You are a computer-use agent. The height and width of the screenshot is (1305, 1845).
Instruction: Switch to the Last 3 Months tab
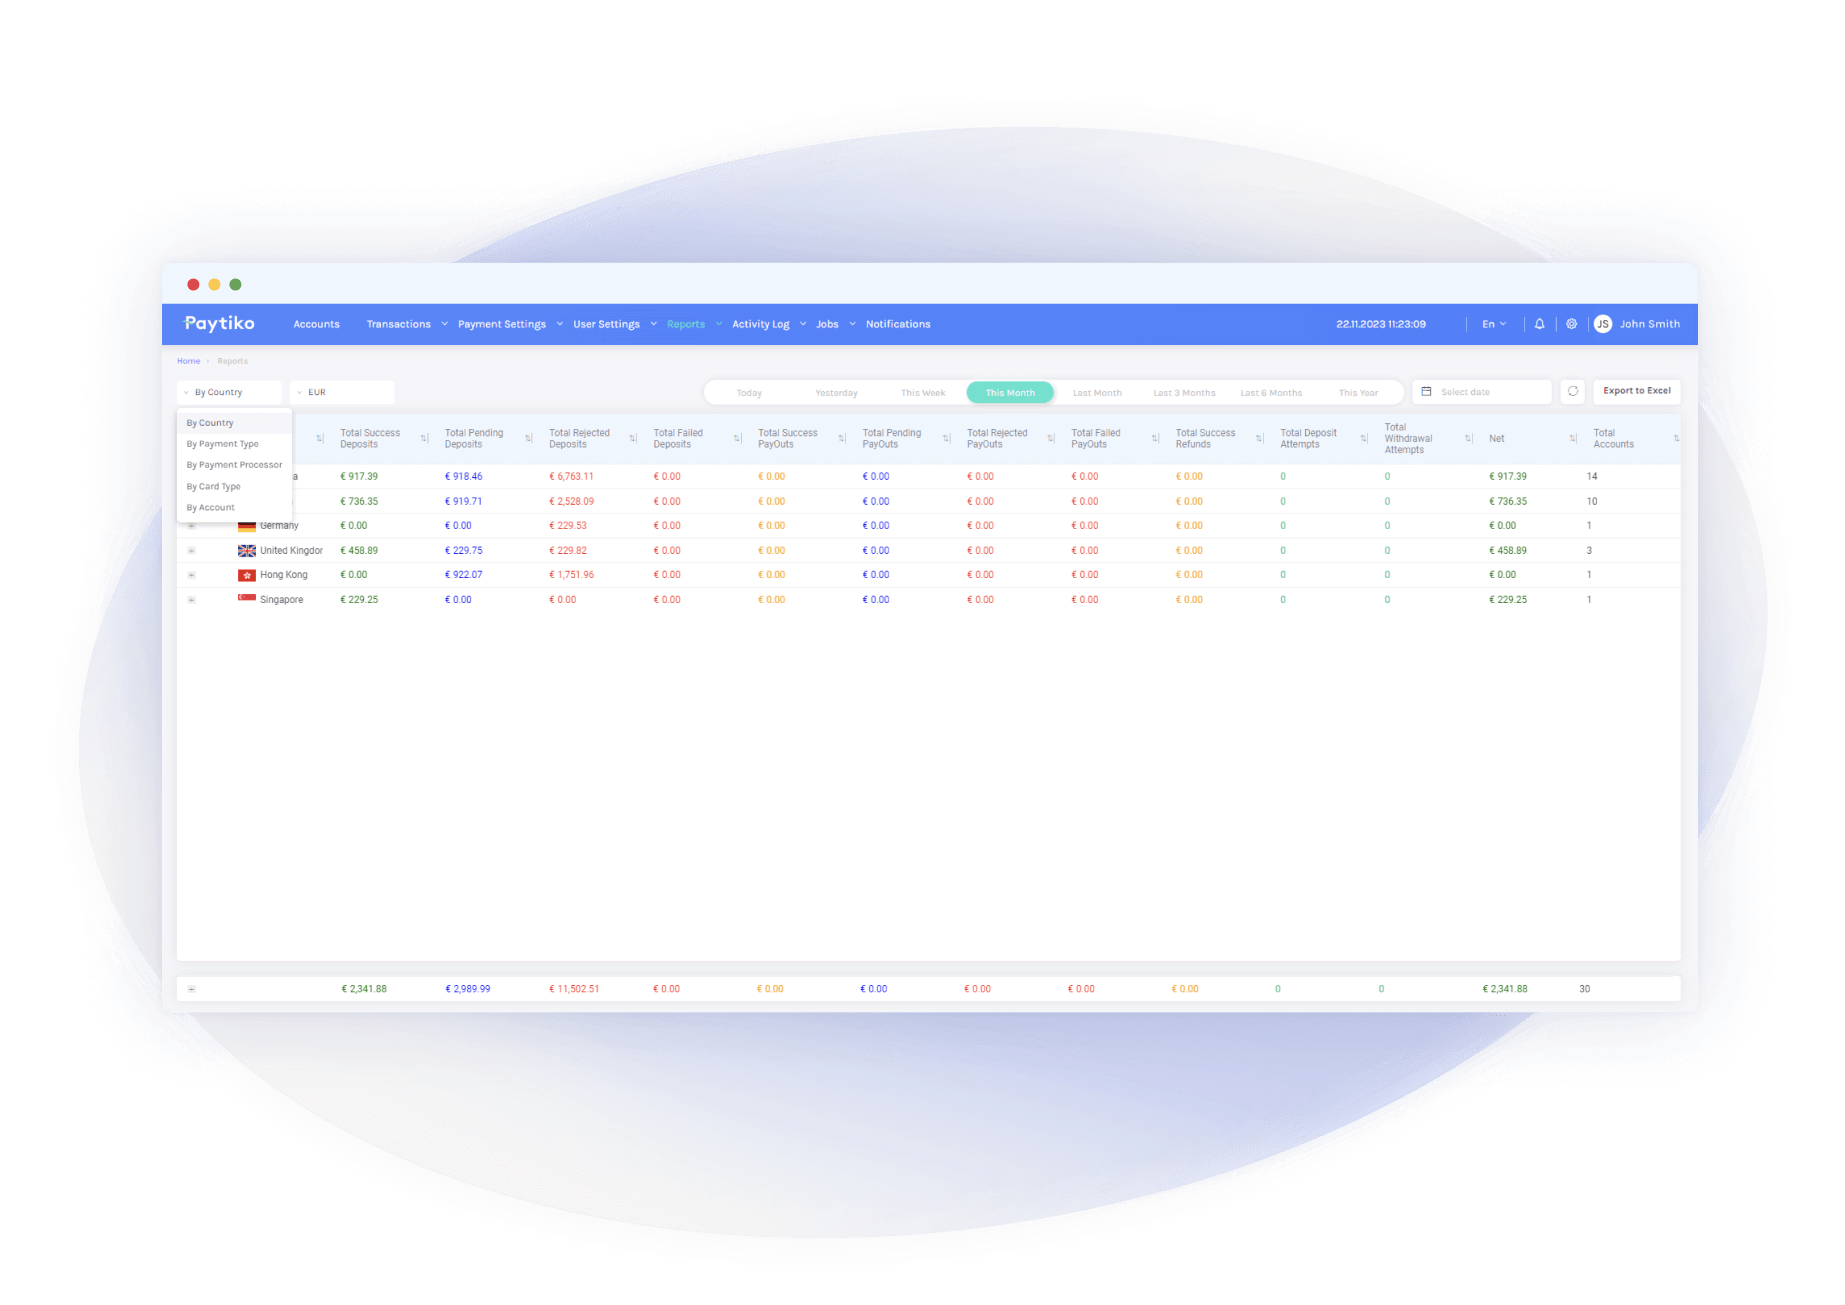[x=1184, y=393]
